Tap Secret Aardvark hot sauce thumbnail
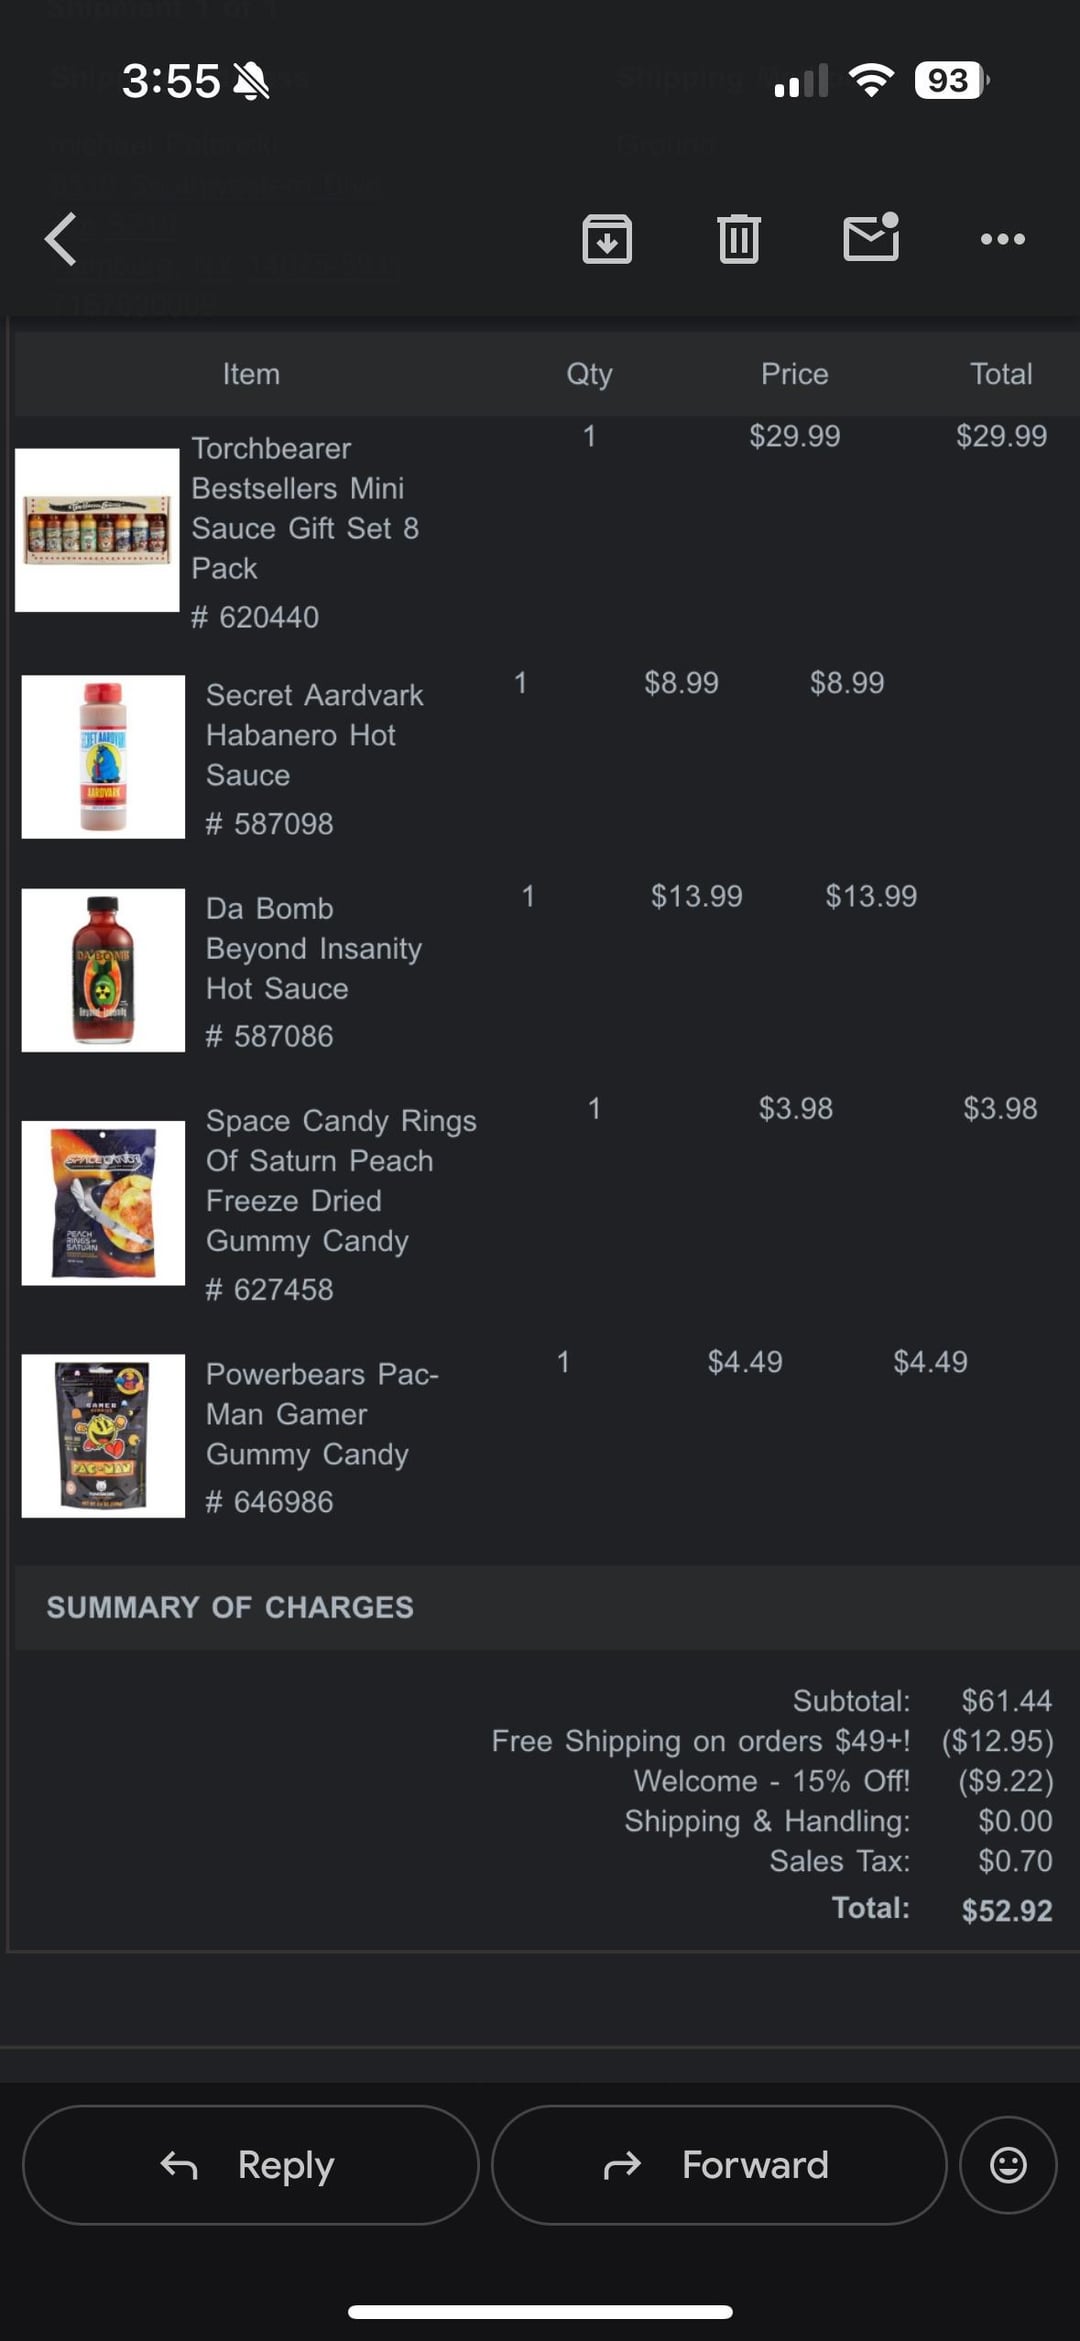Image resolution: width=1080 pixels, height=2341 pixels. point(103,757)
